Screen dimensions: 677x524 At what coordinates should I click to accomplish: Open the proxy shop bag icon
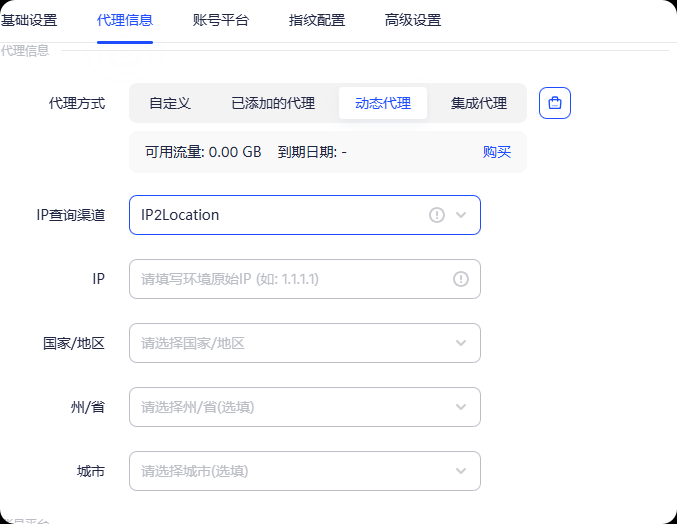(x=555, y=103)
